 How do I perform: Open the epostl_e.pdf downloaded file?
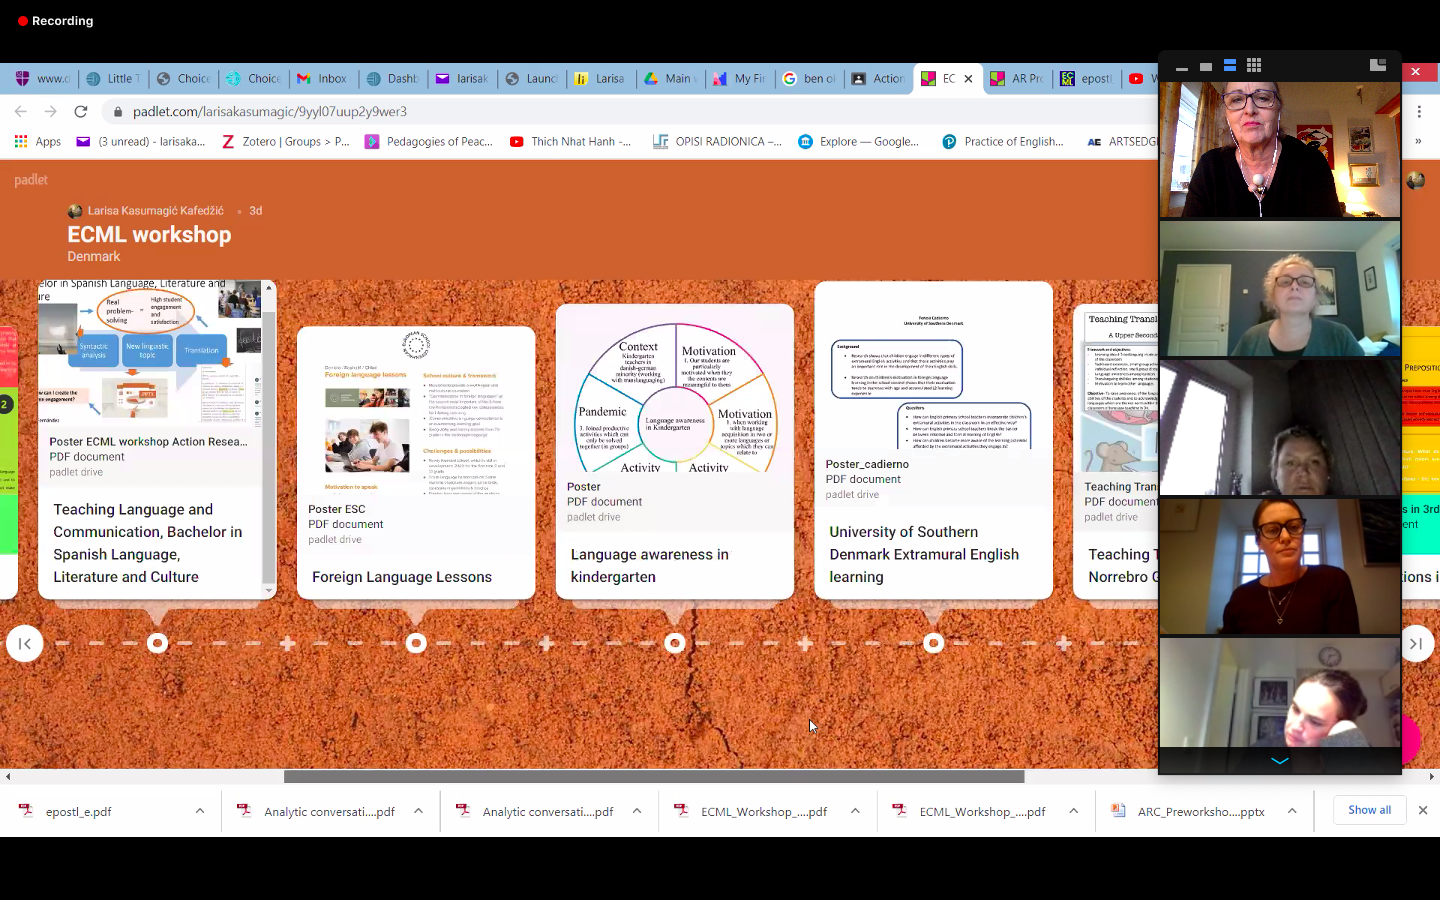pyautogui.click(x=78, y=812)
